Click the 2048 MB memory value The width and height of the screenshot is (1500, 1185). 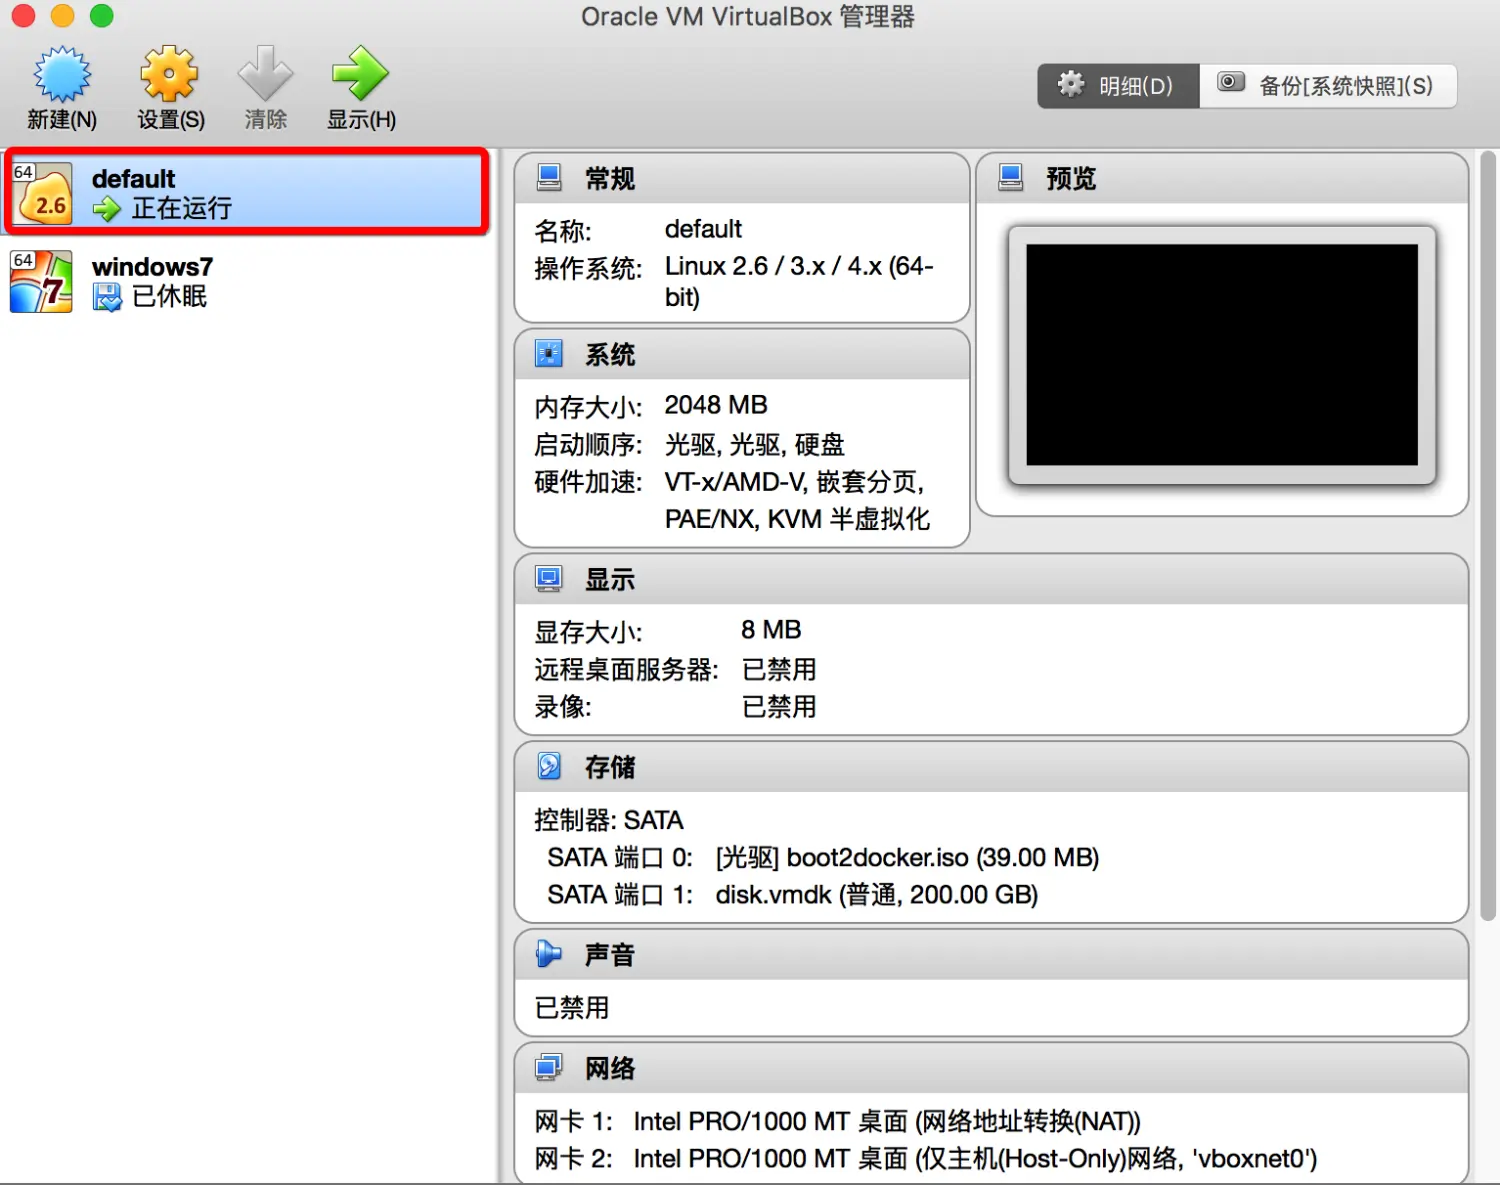point(716,405)
